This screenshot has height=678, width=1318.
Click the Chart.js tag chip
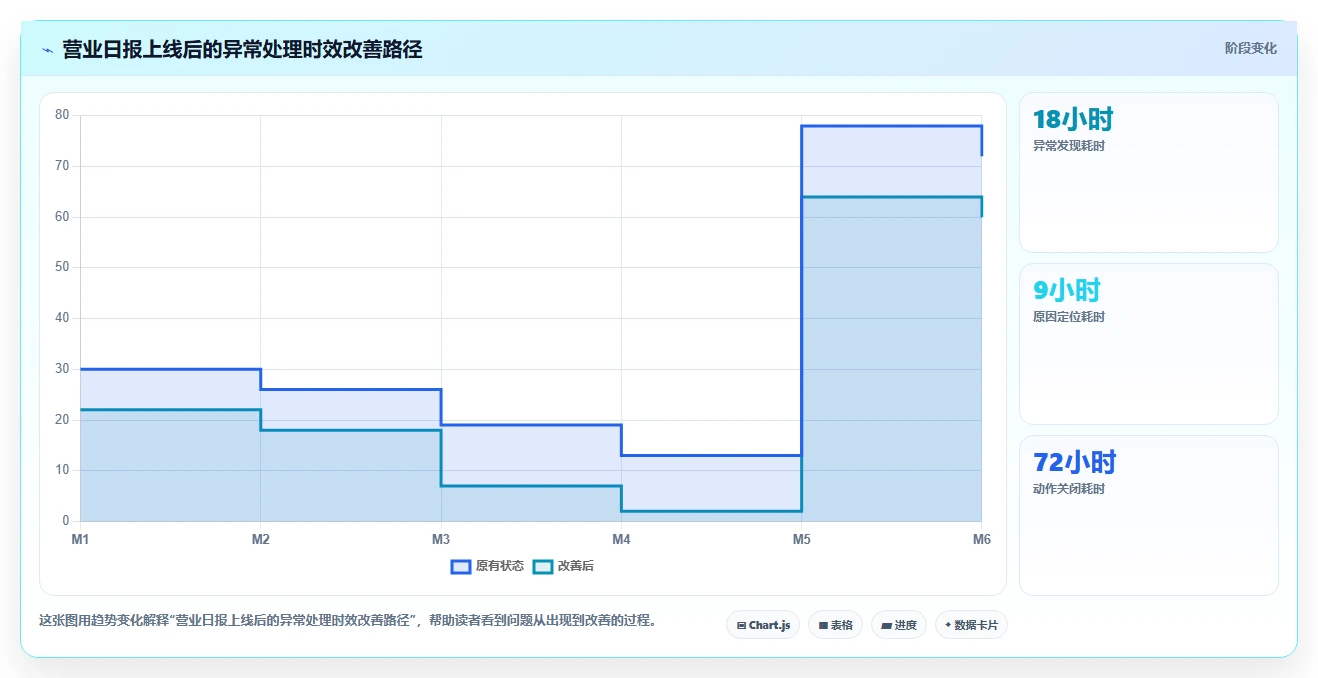[763, 625]
